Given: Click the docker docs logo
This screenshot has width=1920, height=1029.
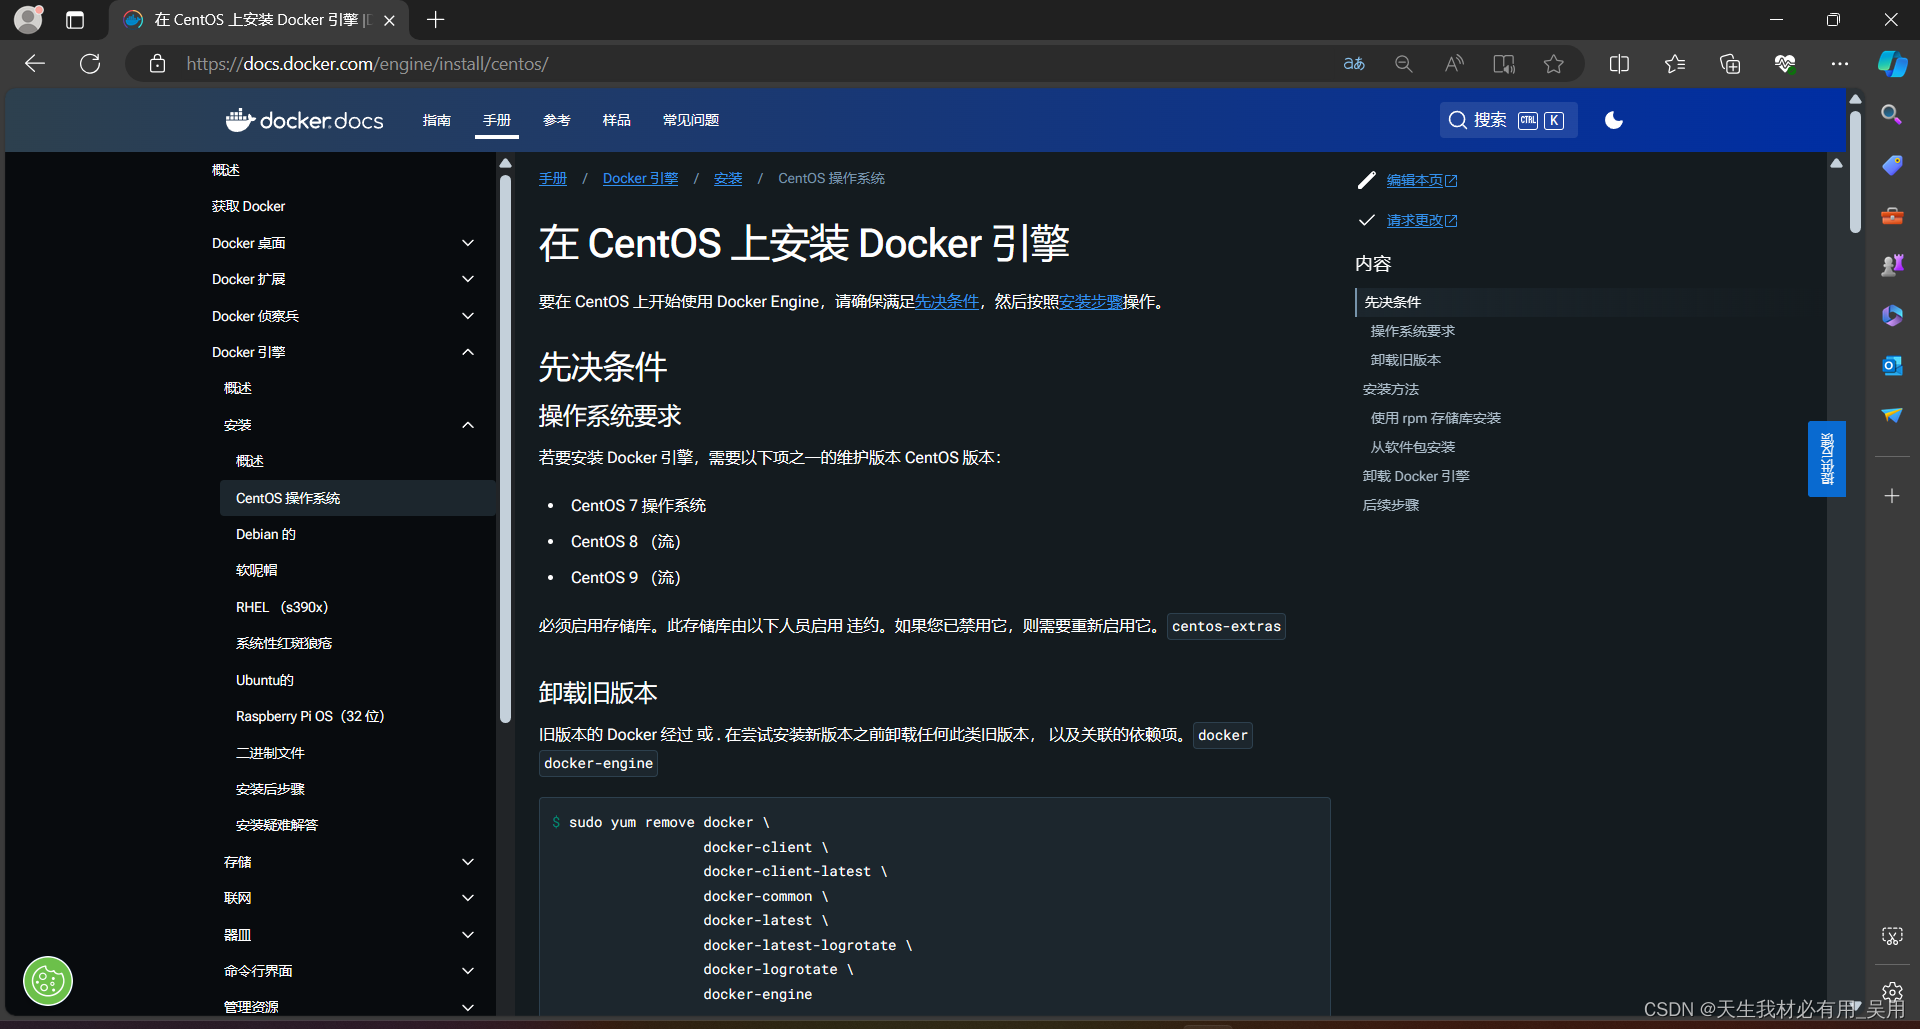Looking at the screenshot, I should coord(304,120).
